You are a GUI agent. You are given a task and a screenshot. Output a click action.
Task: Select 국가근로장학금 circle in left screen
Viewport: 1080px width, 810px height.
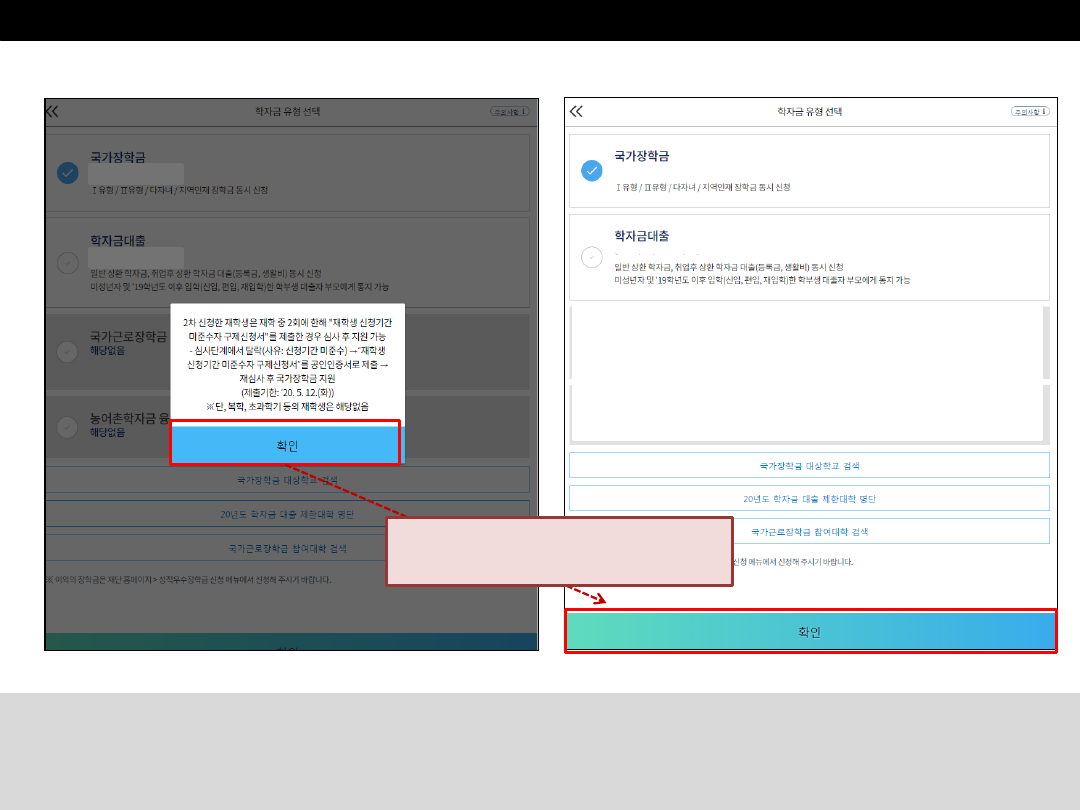click(x=67, y=351)
